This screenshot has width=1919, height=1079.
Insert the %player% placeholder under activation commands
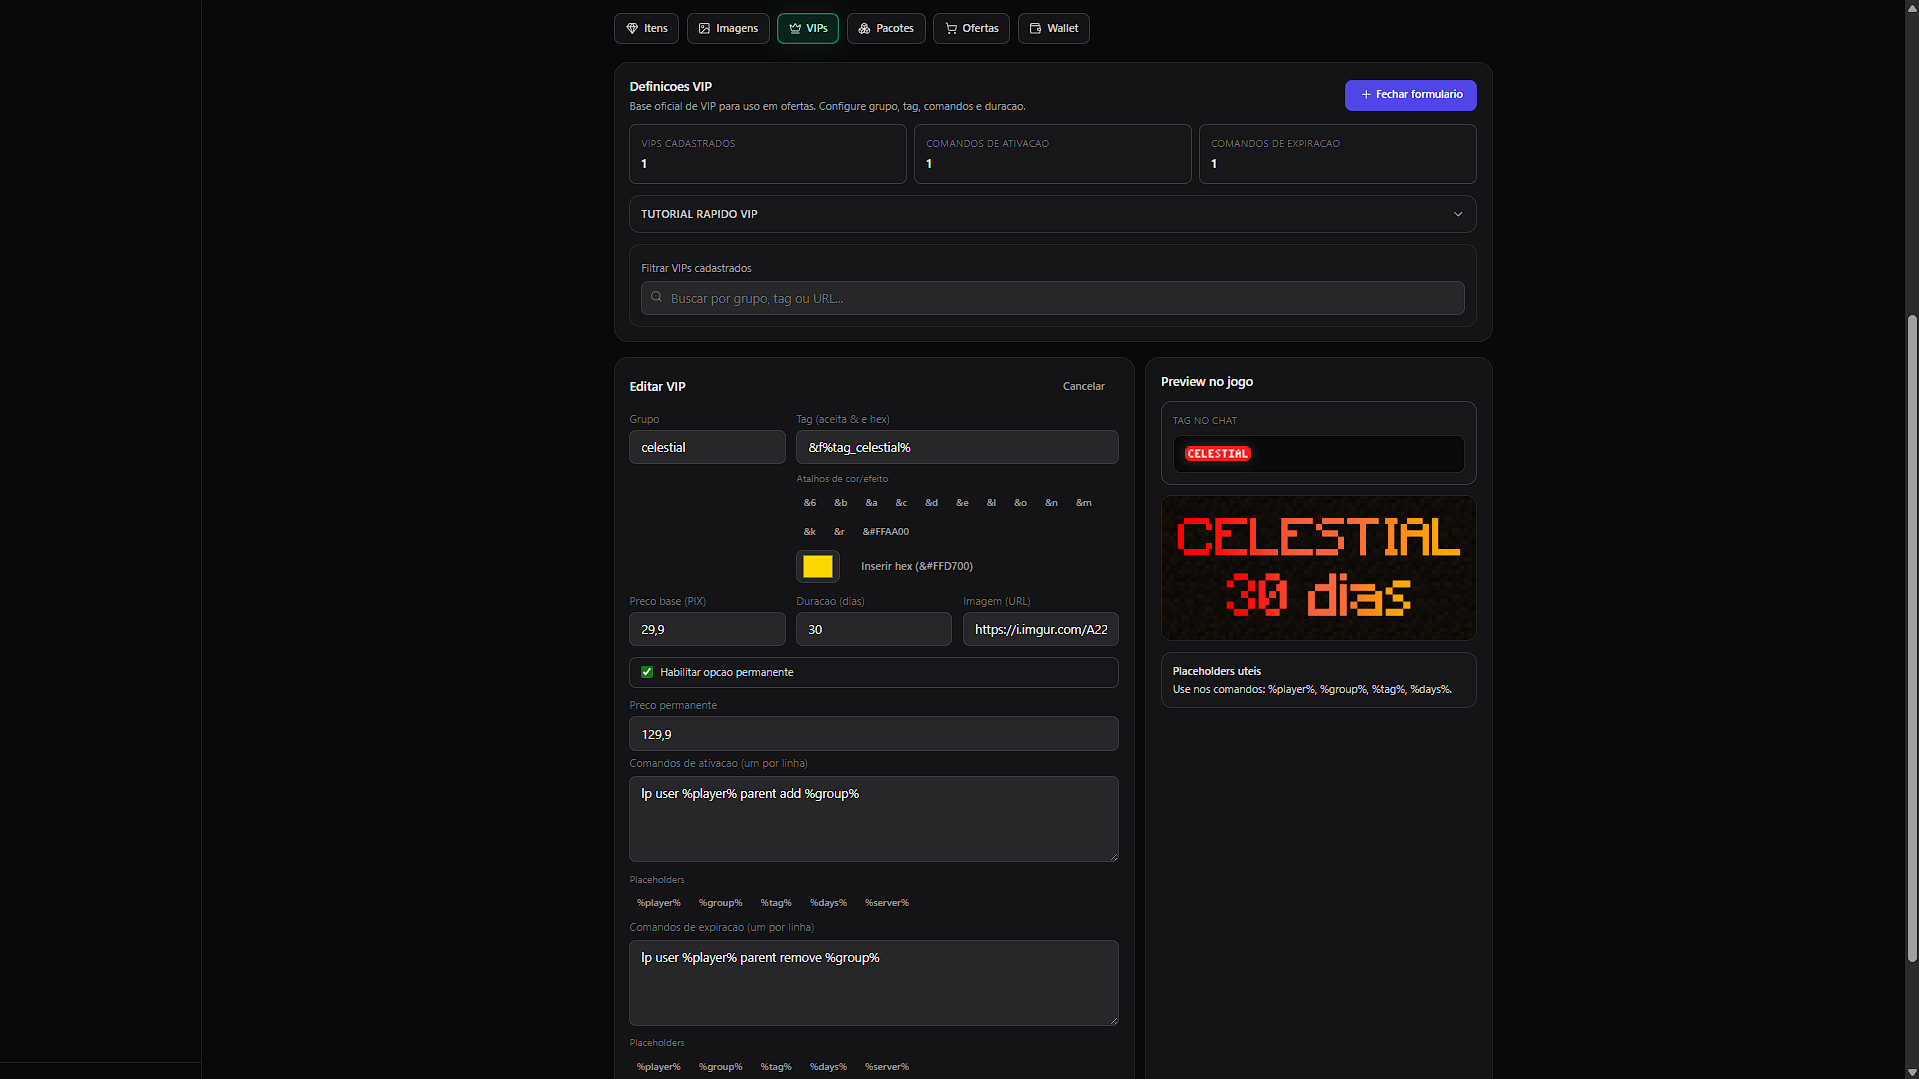658,903
